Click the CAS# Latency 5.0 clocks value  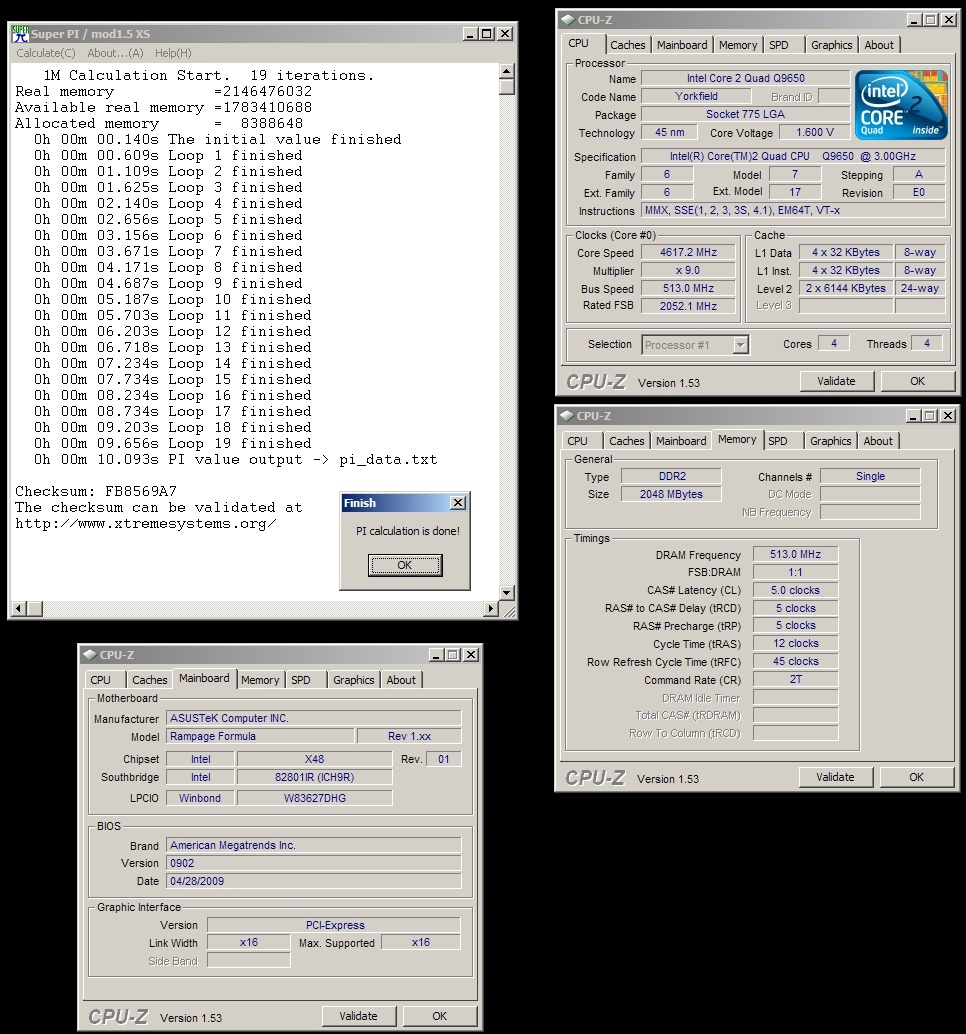pyautogui.click(x=796, y=590)
